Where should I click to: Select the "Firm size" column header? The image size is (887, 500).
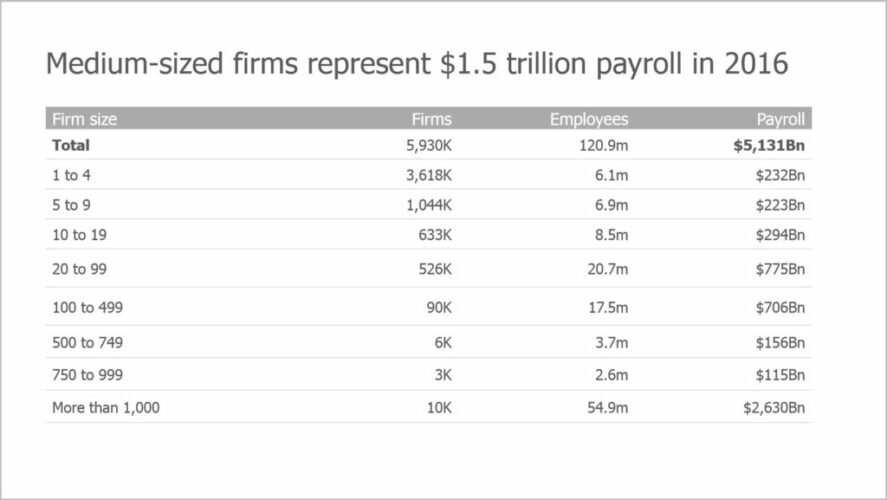(x=84, y=119)
